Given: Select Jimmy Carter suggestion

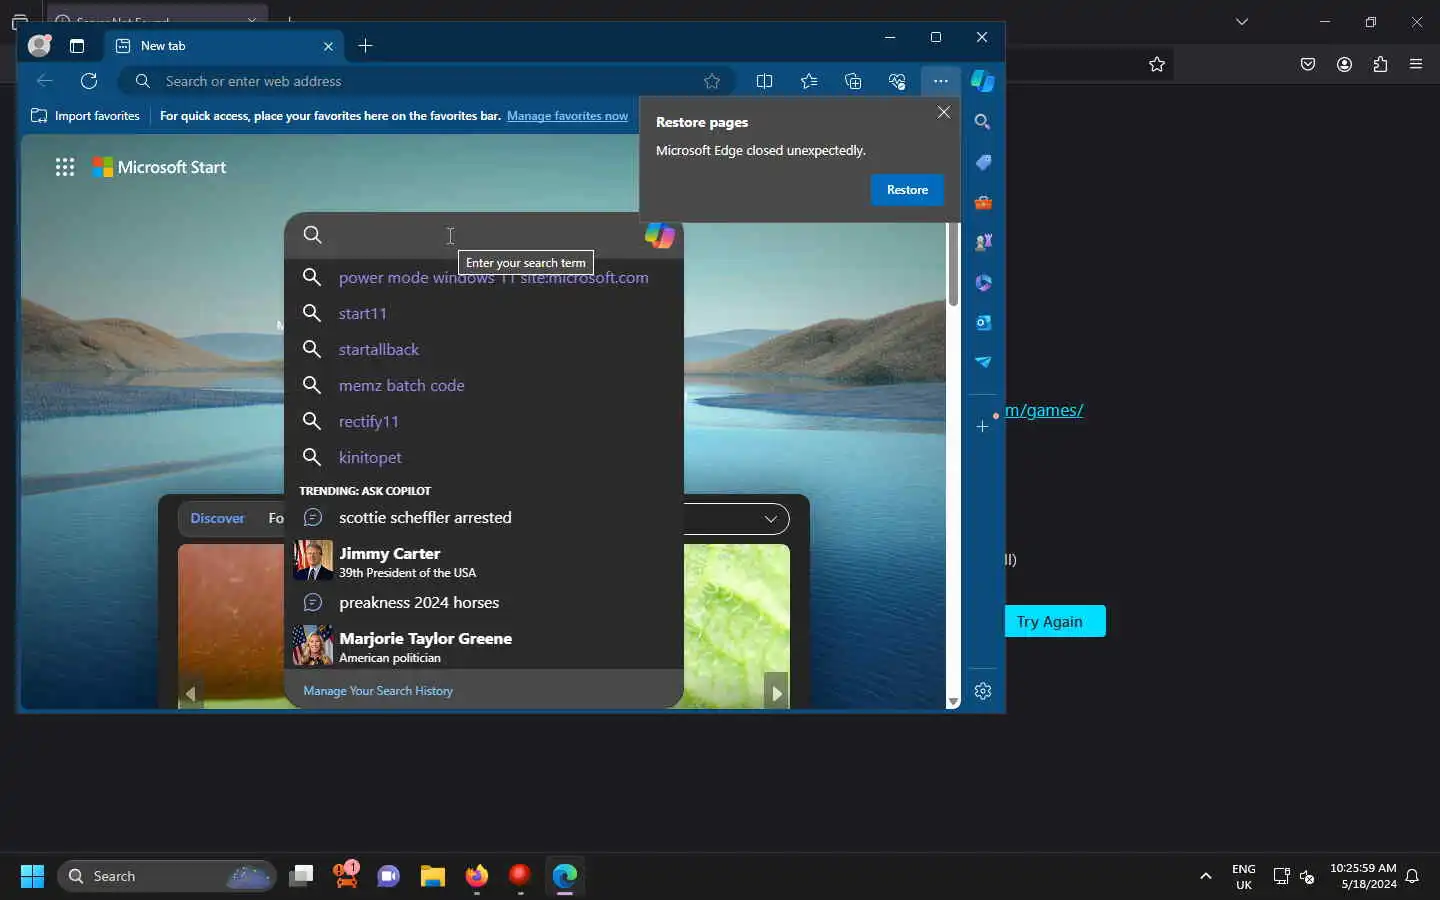Looking at the screenshot, I should coord(484,561).
